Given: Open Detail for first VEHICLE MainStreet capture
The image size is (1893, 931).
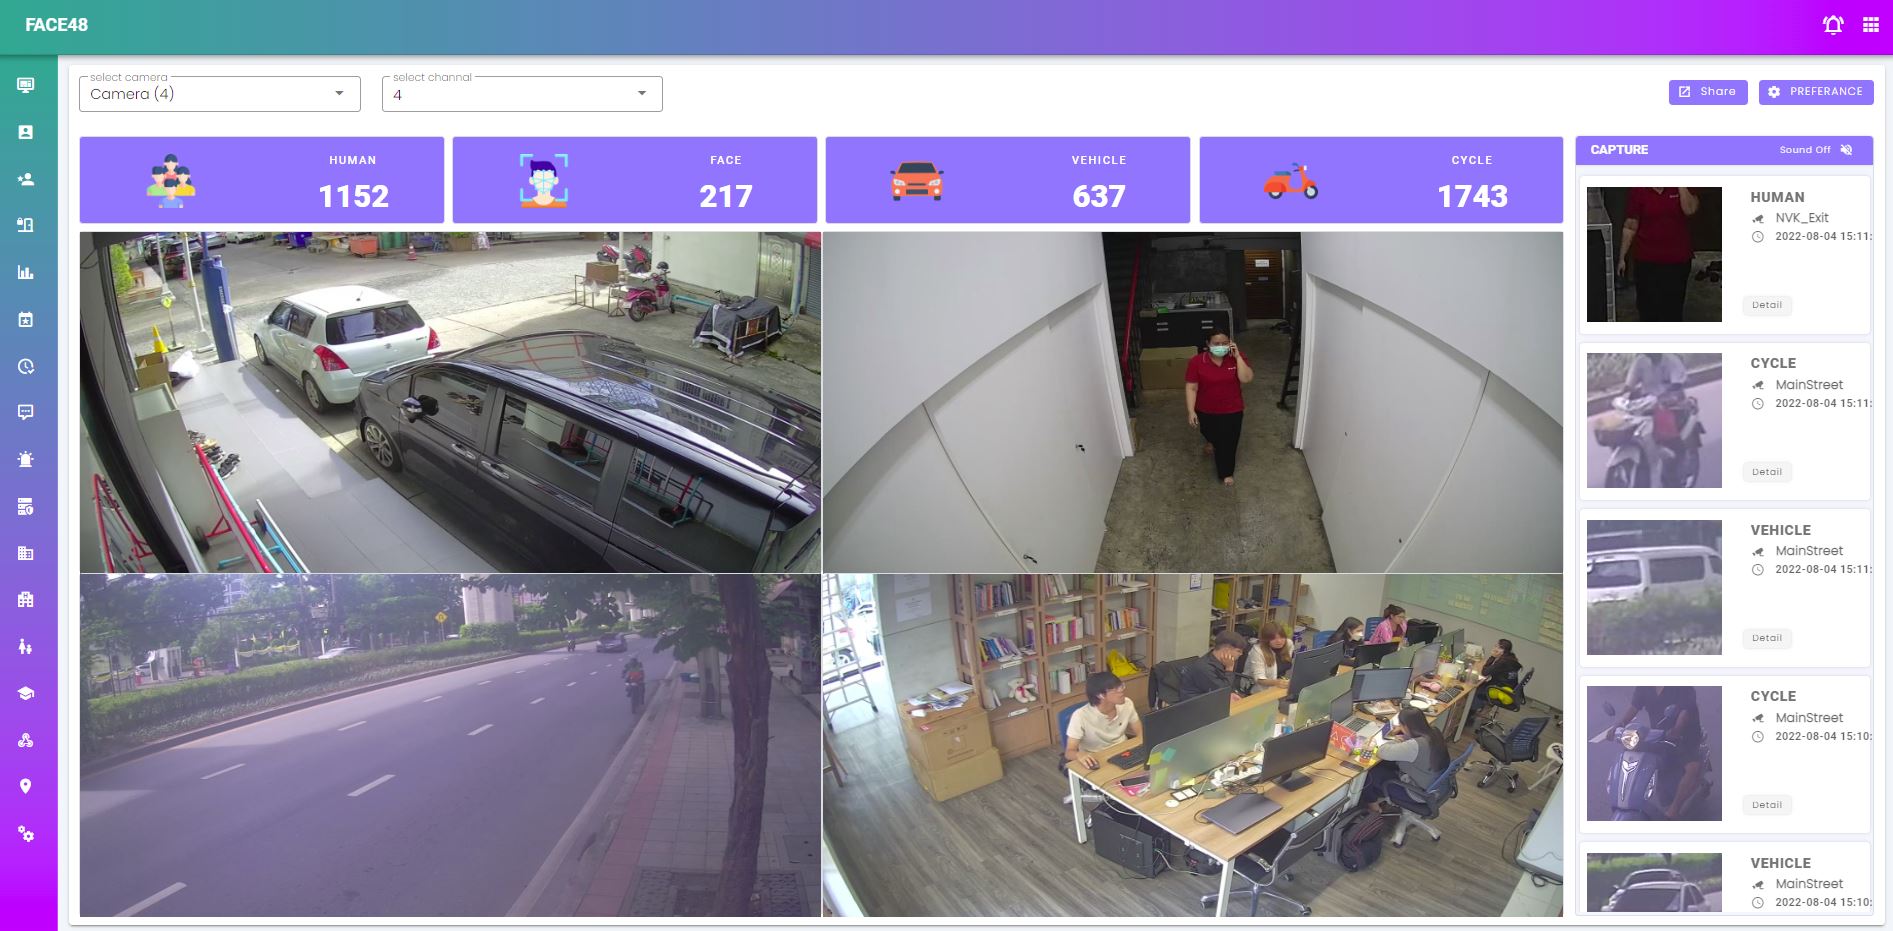Looking at the screenshot, I should tap(1767, 638).
